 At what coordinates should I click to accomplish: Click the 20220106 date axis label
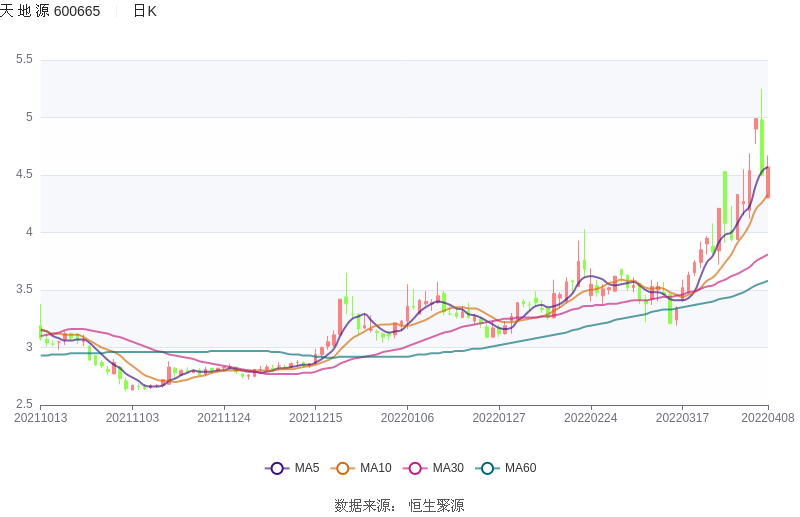click(407, 418)
